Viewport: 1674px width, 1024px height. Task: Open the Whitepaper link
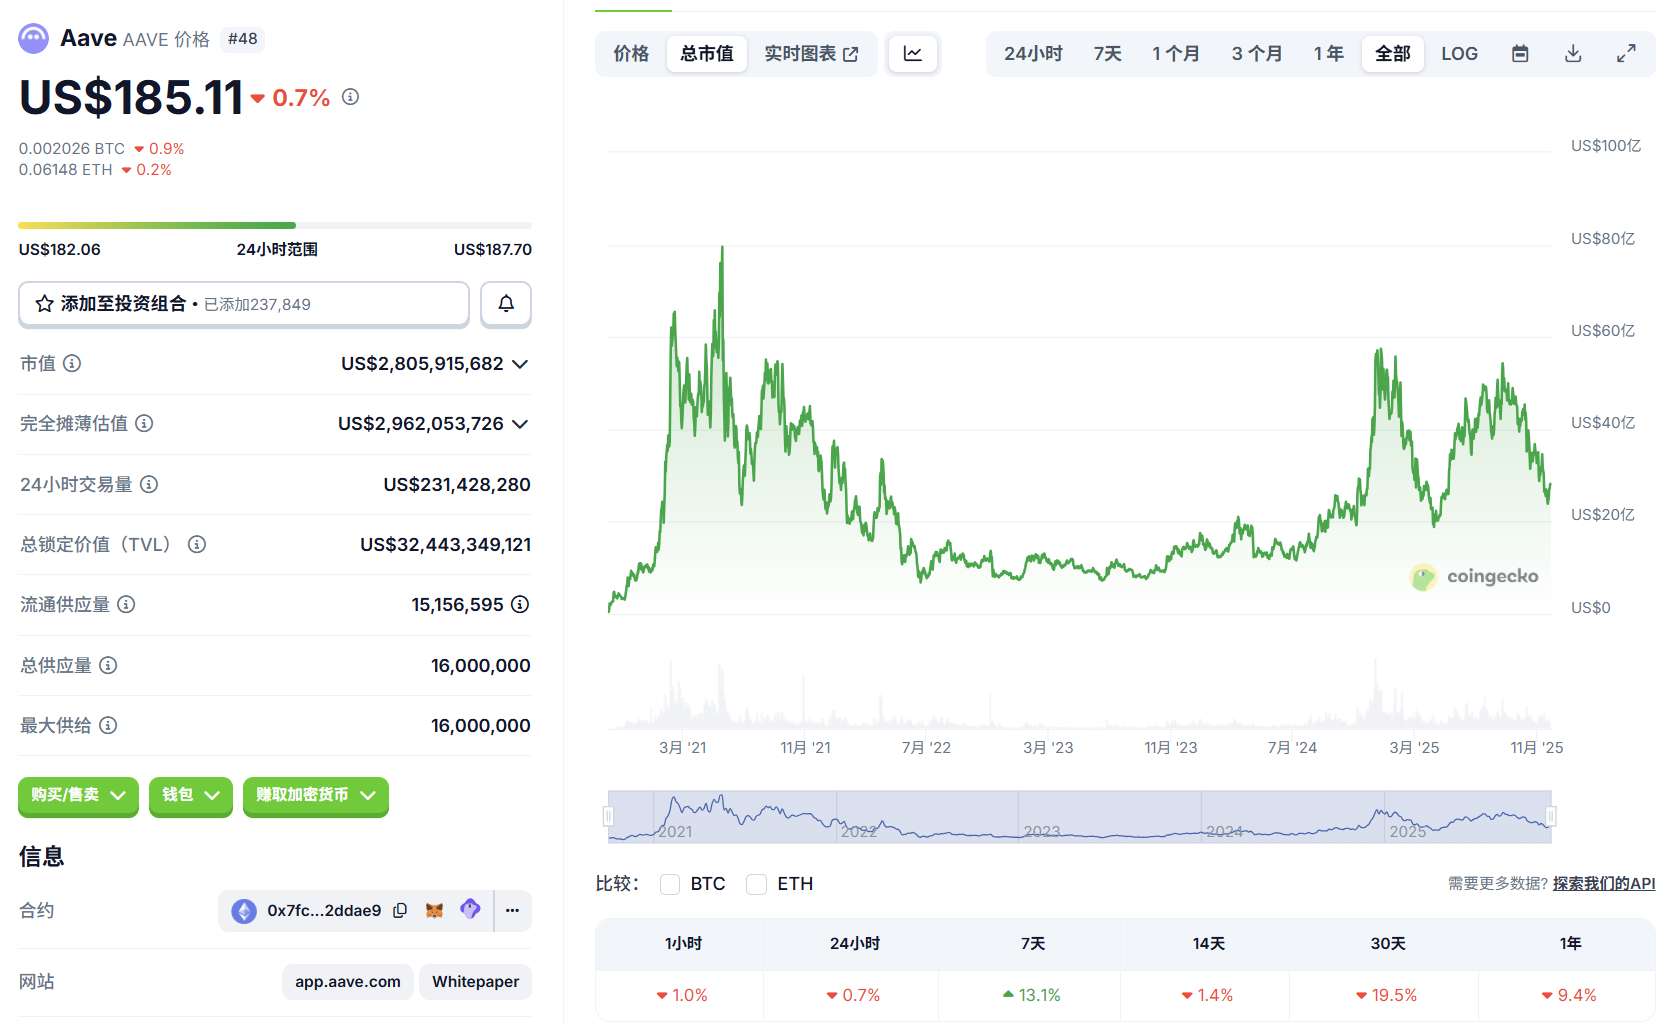point(475,982)
